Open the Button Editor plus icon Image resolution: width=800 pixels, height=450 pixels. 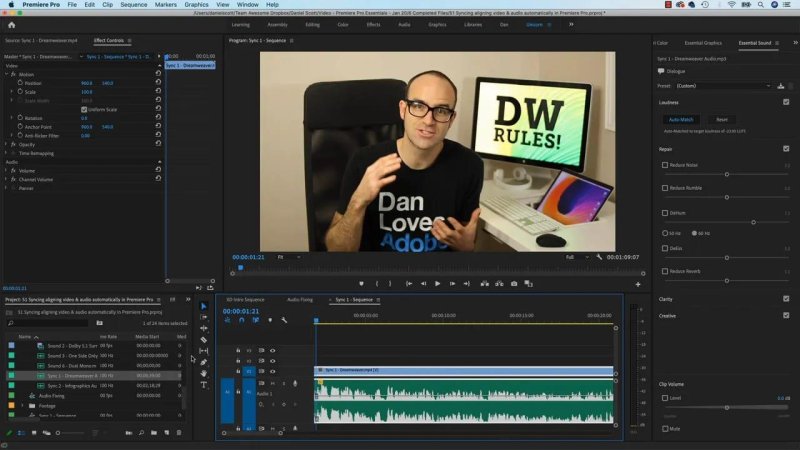(x=638, y=284)
